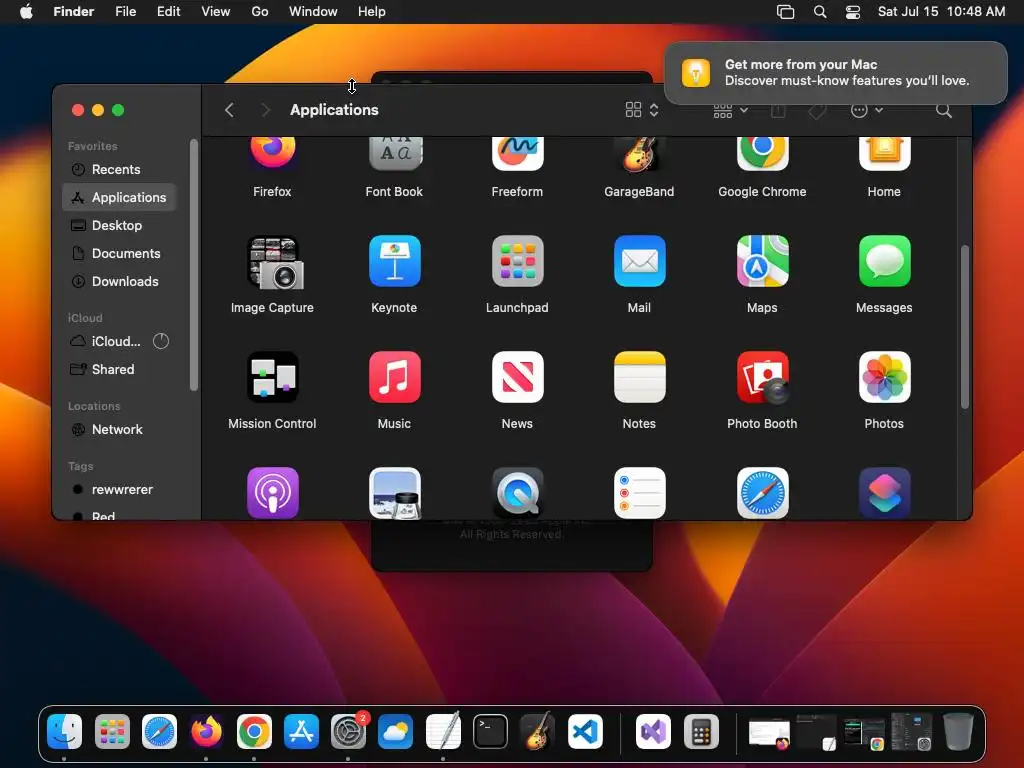
Task: Open Shared folder in sidebar
Action: 119,370
